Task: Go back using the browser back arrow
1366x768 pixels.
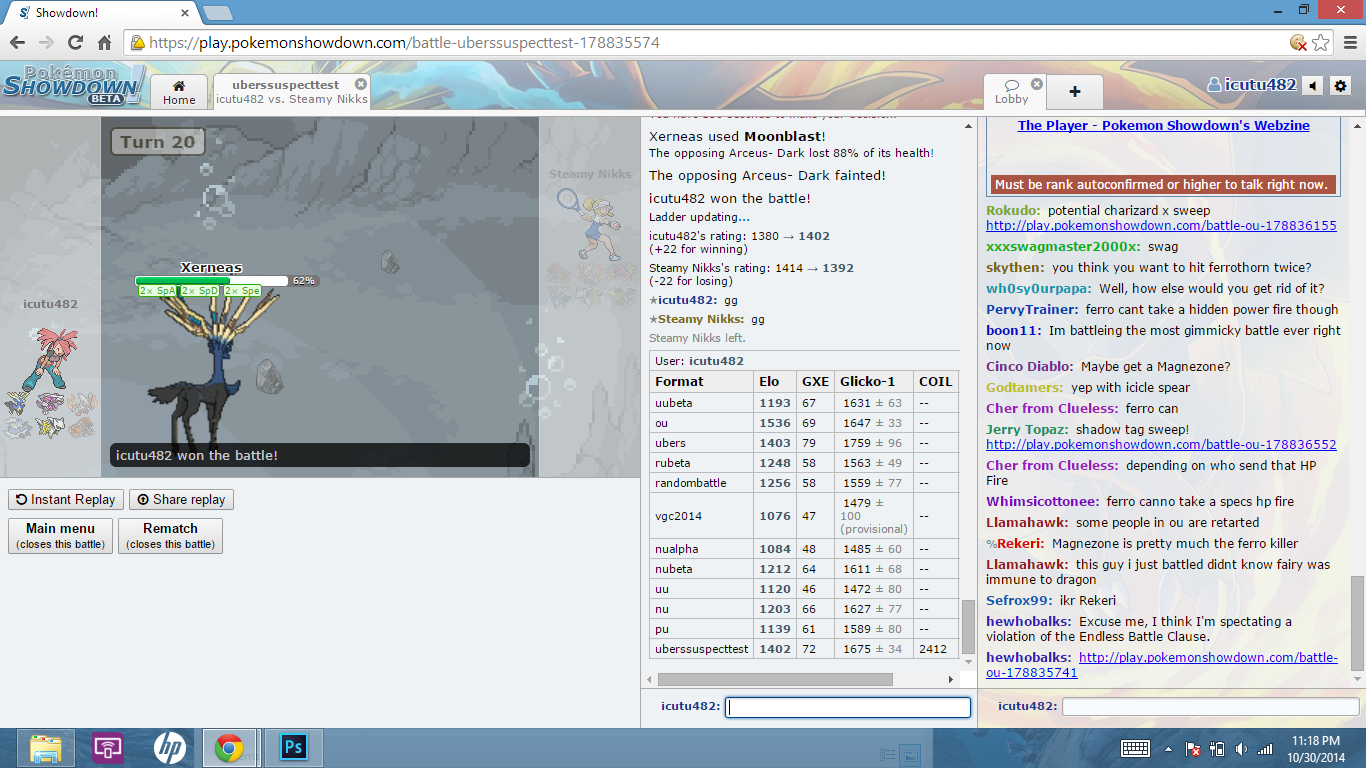Action: click(x=17, y=43)
